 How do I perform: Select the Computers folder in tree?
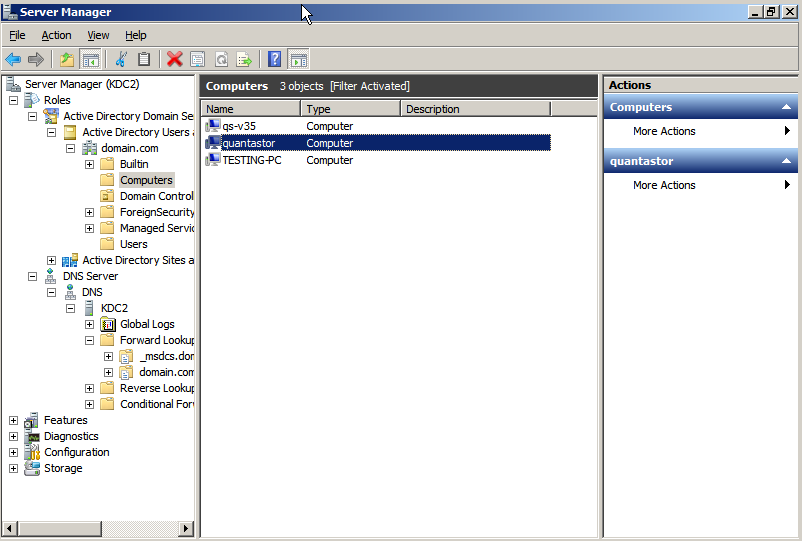point(146,180)
